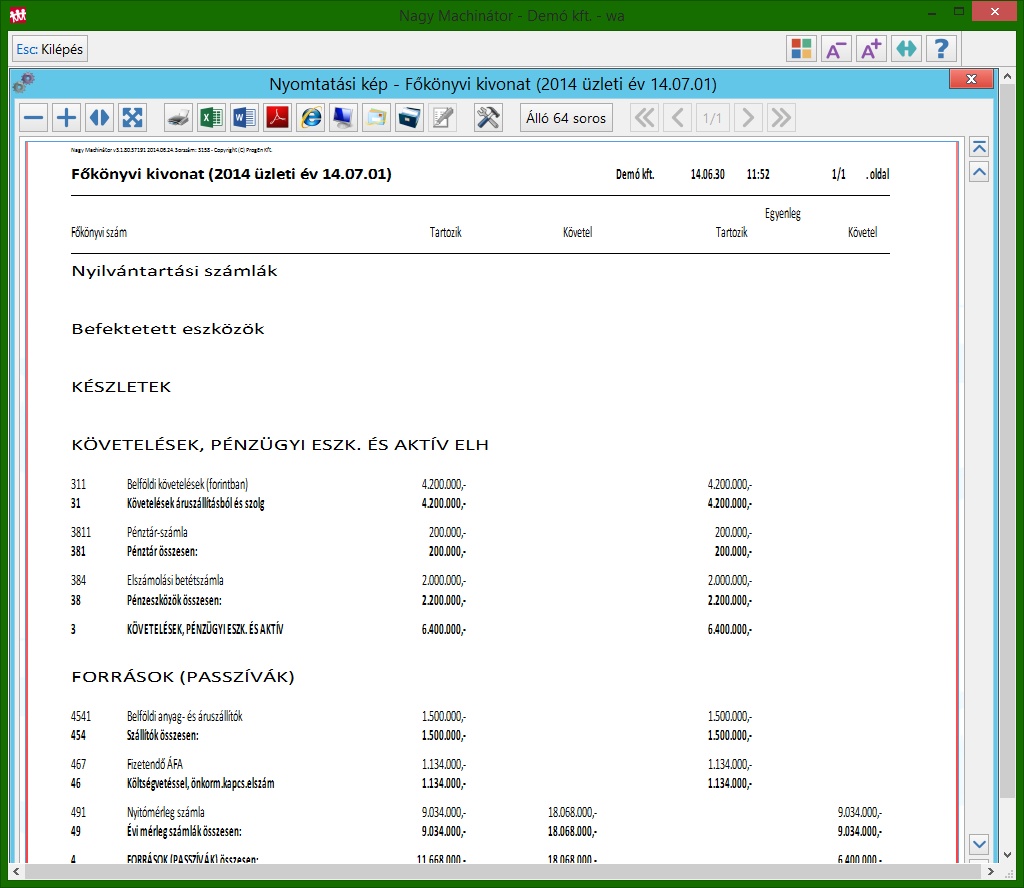Click the full-screen fit icon
Screen dimensions: 1024x888
(132, 118)
